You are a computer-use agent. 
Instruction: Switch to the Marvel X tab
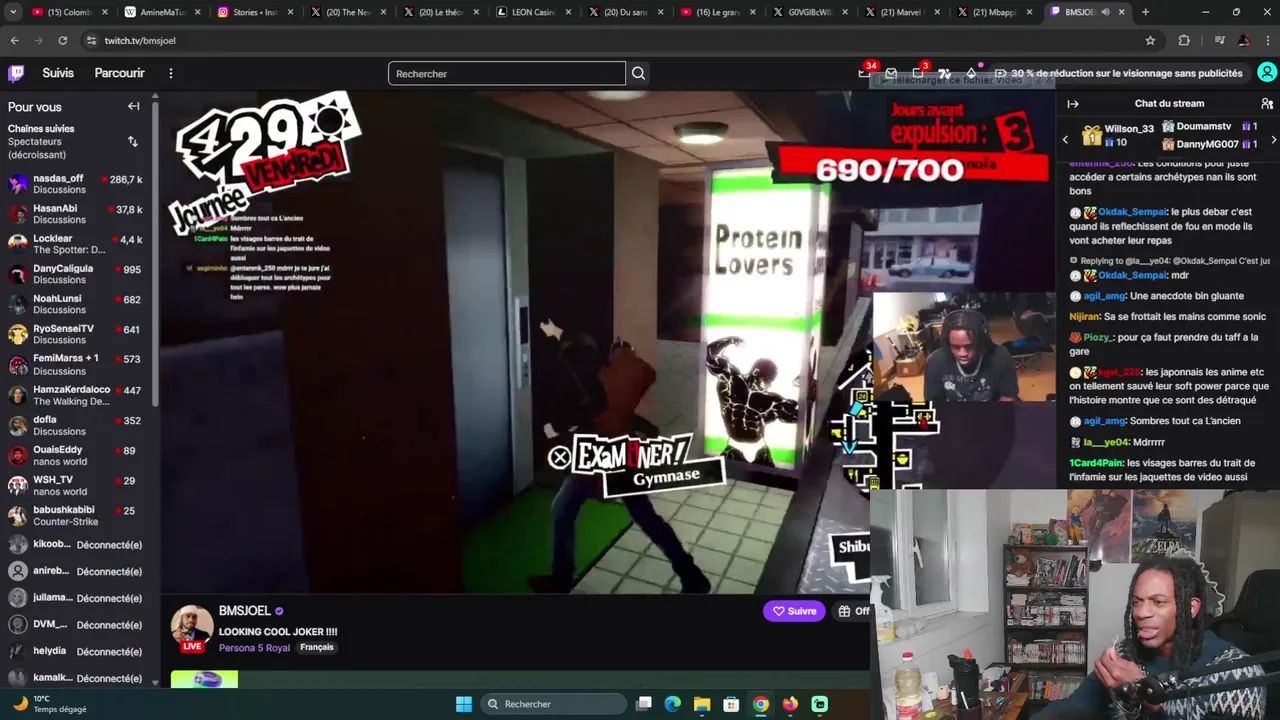click(905, 12)
